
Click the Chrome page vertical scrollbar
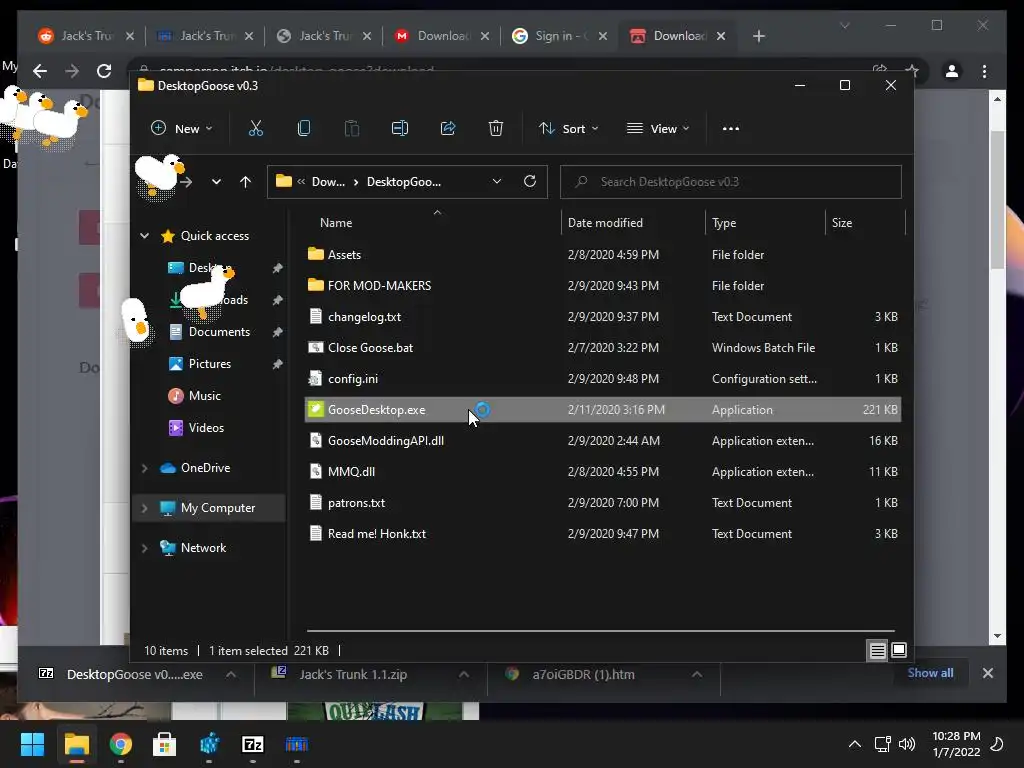pyautogui.click(x=997, y=200)
